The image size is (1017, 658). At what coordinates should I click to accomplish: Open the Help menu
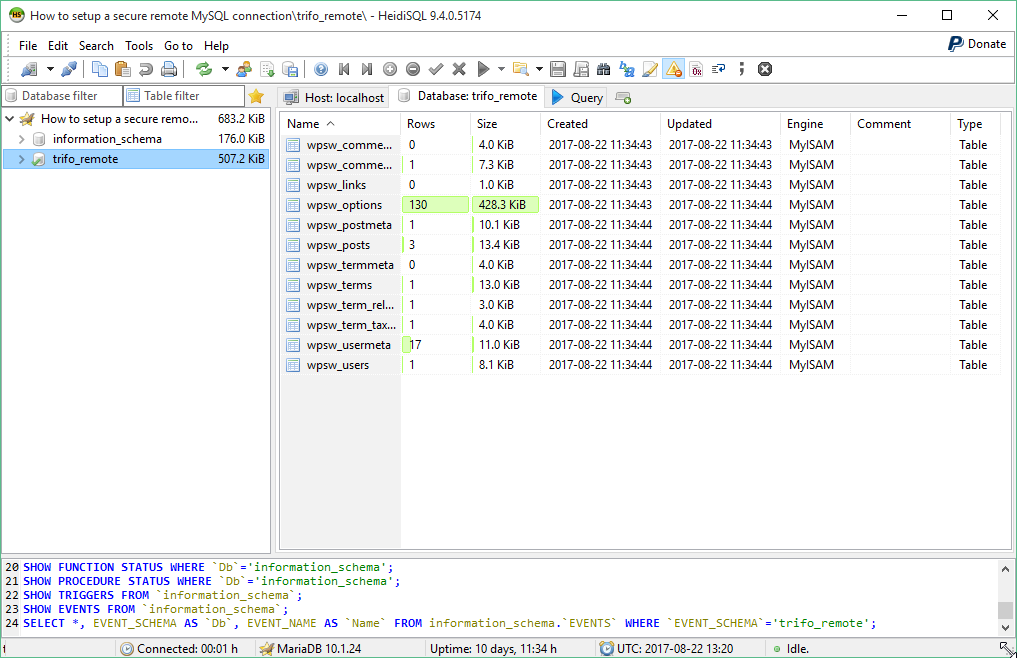(x=216, y=46)
